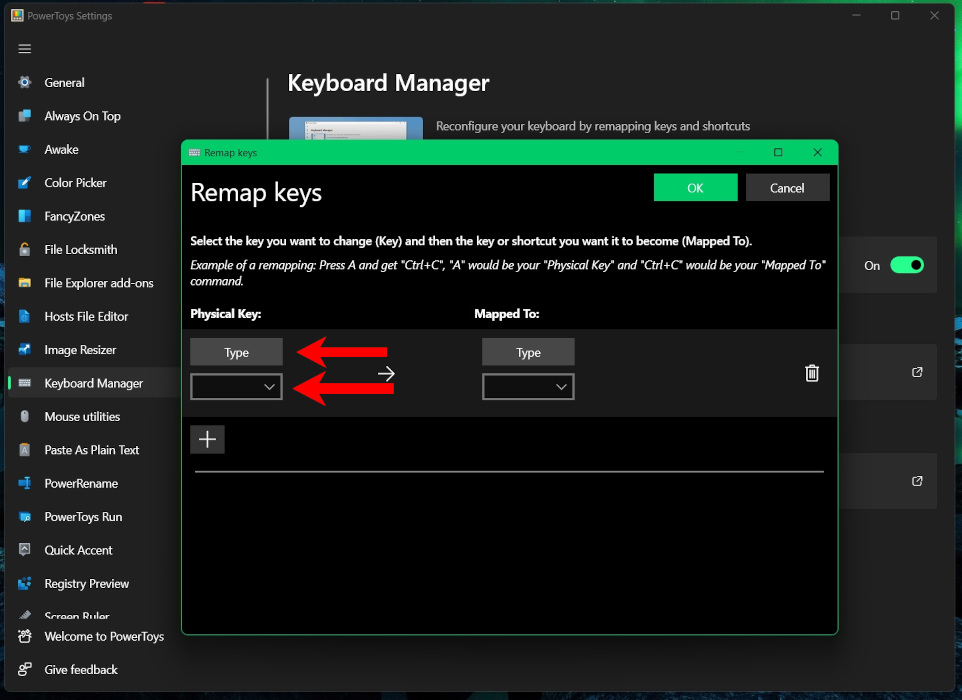The width and height of the screenshot is (962, 700).
Task: Open Welcome to PowerToys
Action: coord(23,636)
